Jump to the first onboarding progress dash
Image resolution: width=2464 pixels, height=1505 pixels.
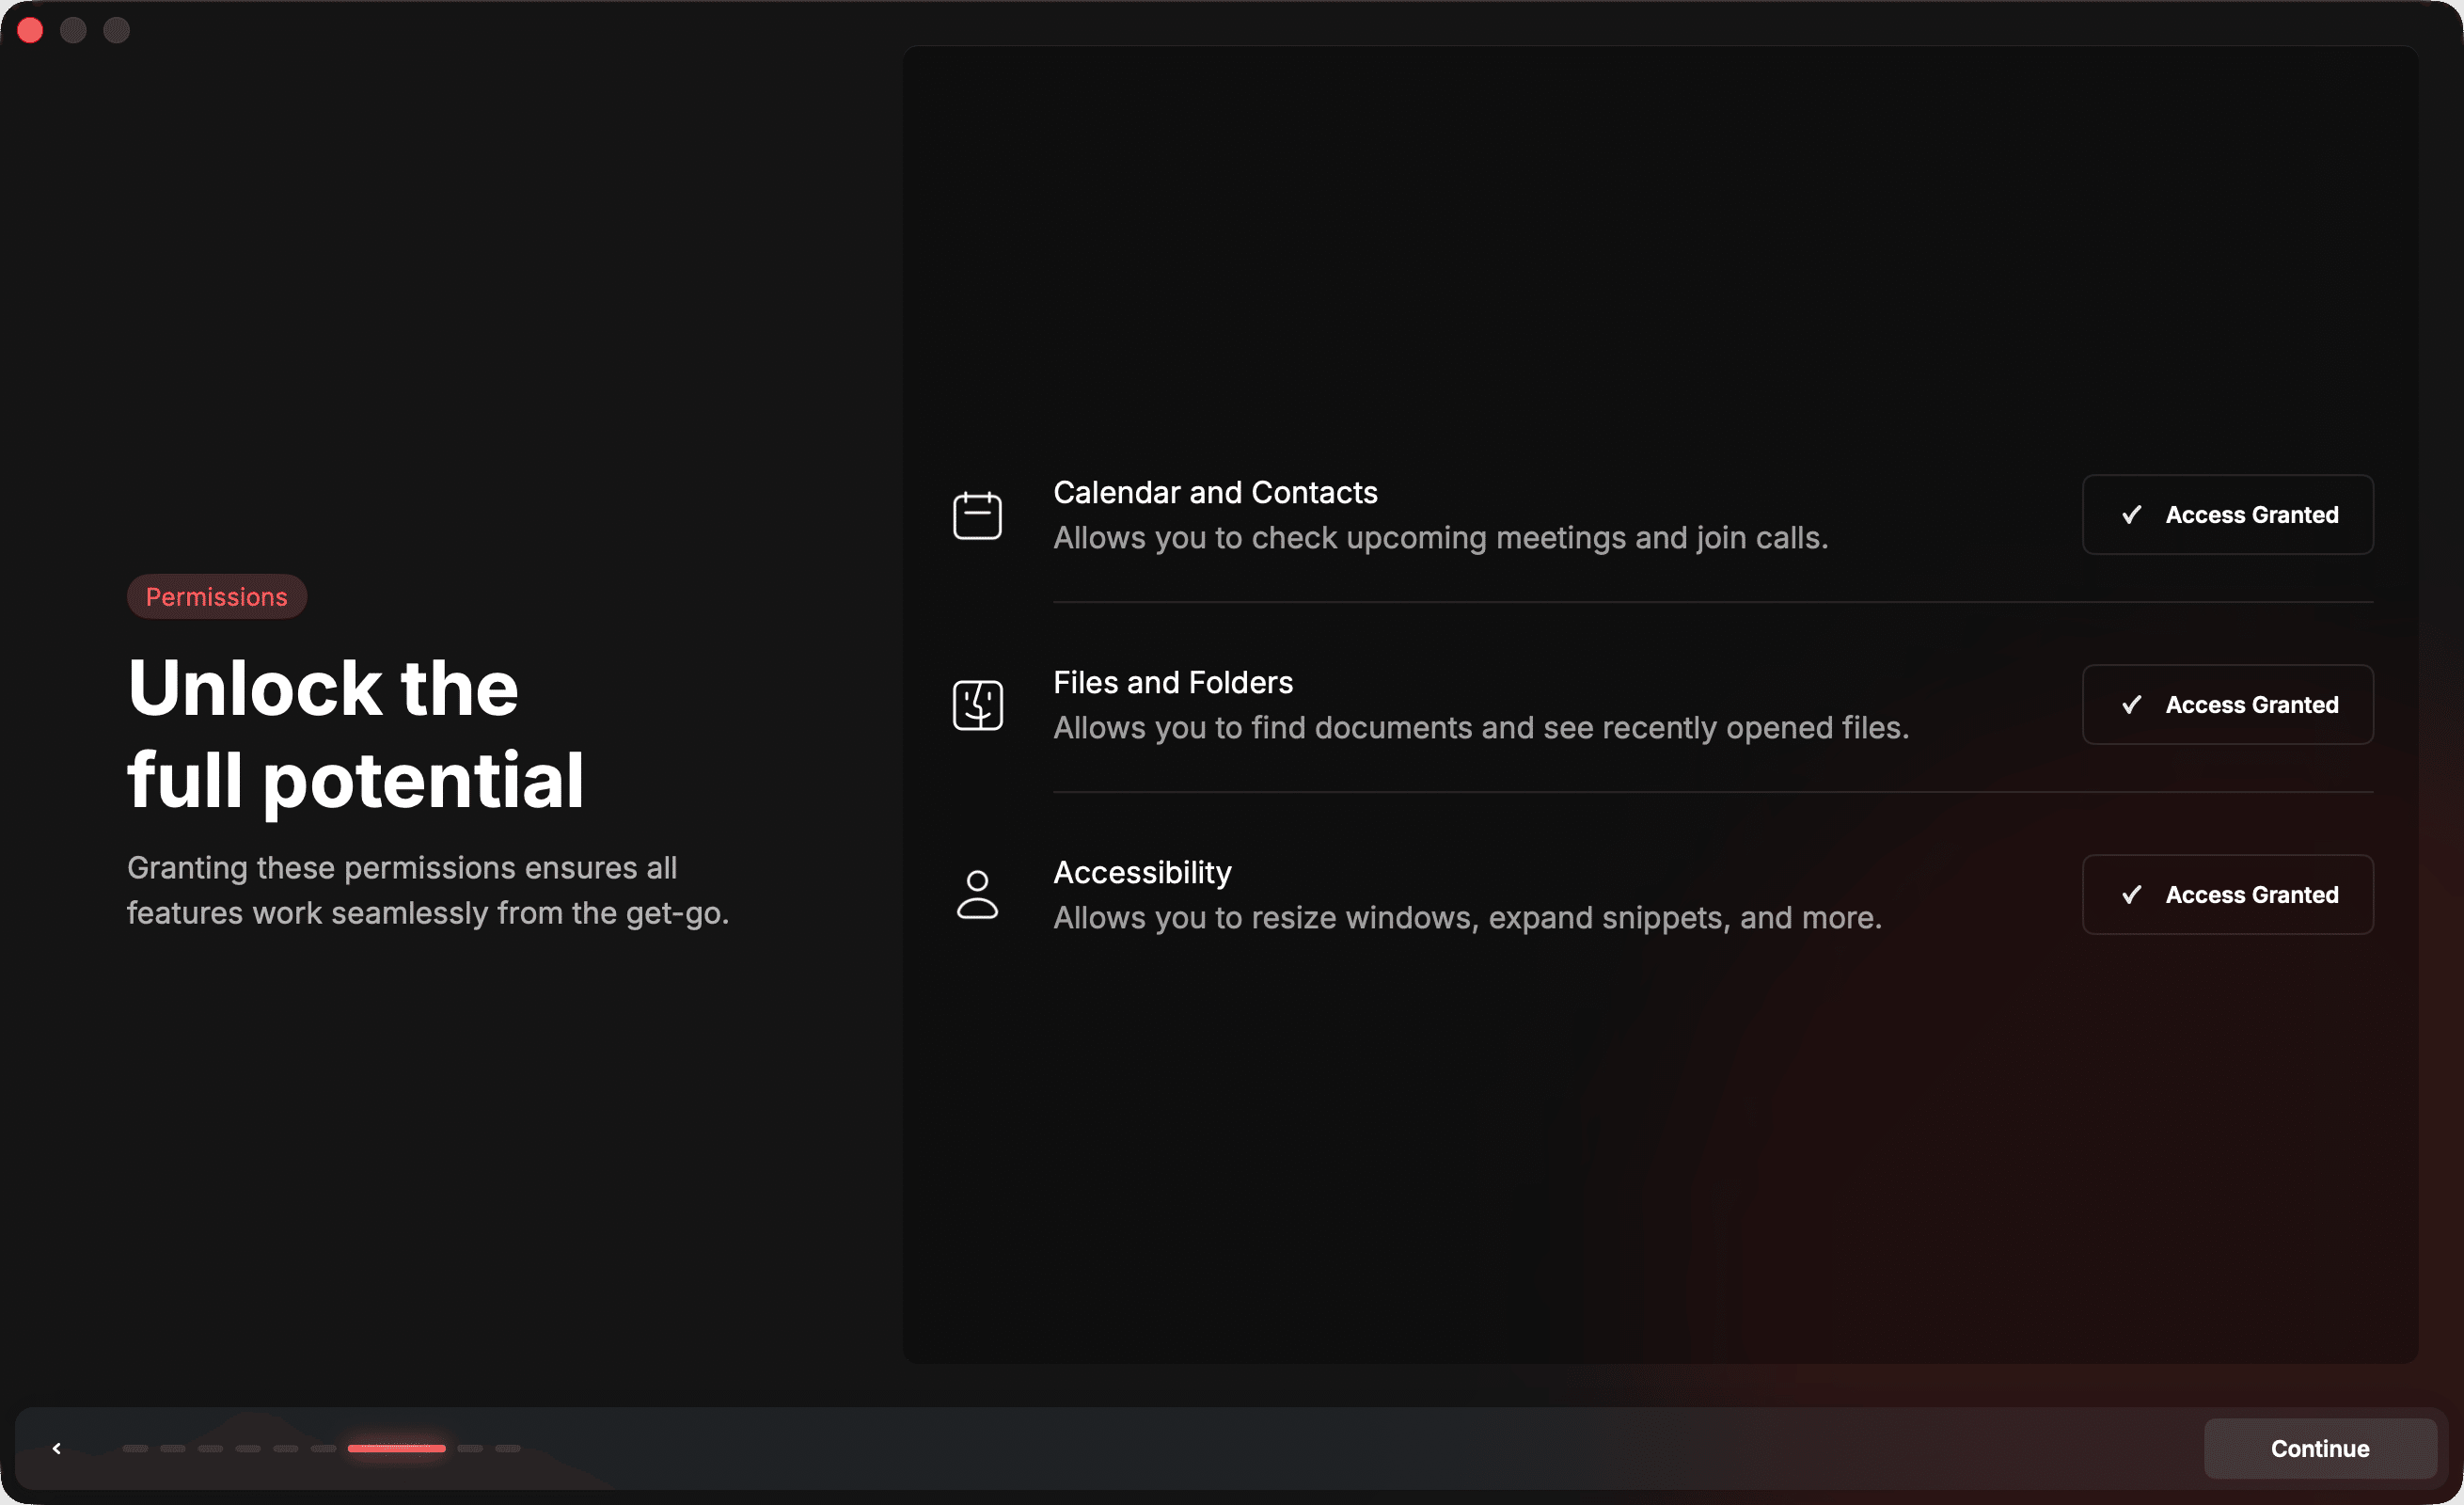pyautogui.click(x=135, y=1448)
